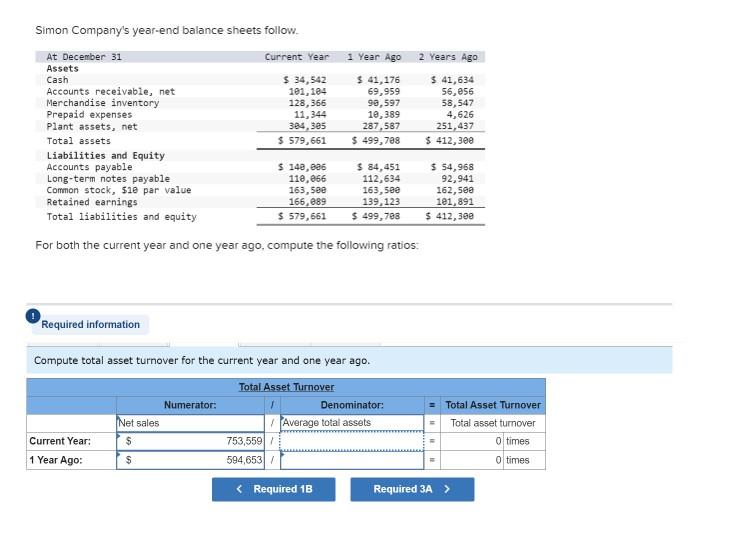Click Current Year net sales field 753,559

(x=190, y=441)
